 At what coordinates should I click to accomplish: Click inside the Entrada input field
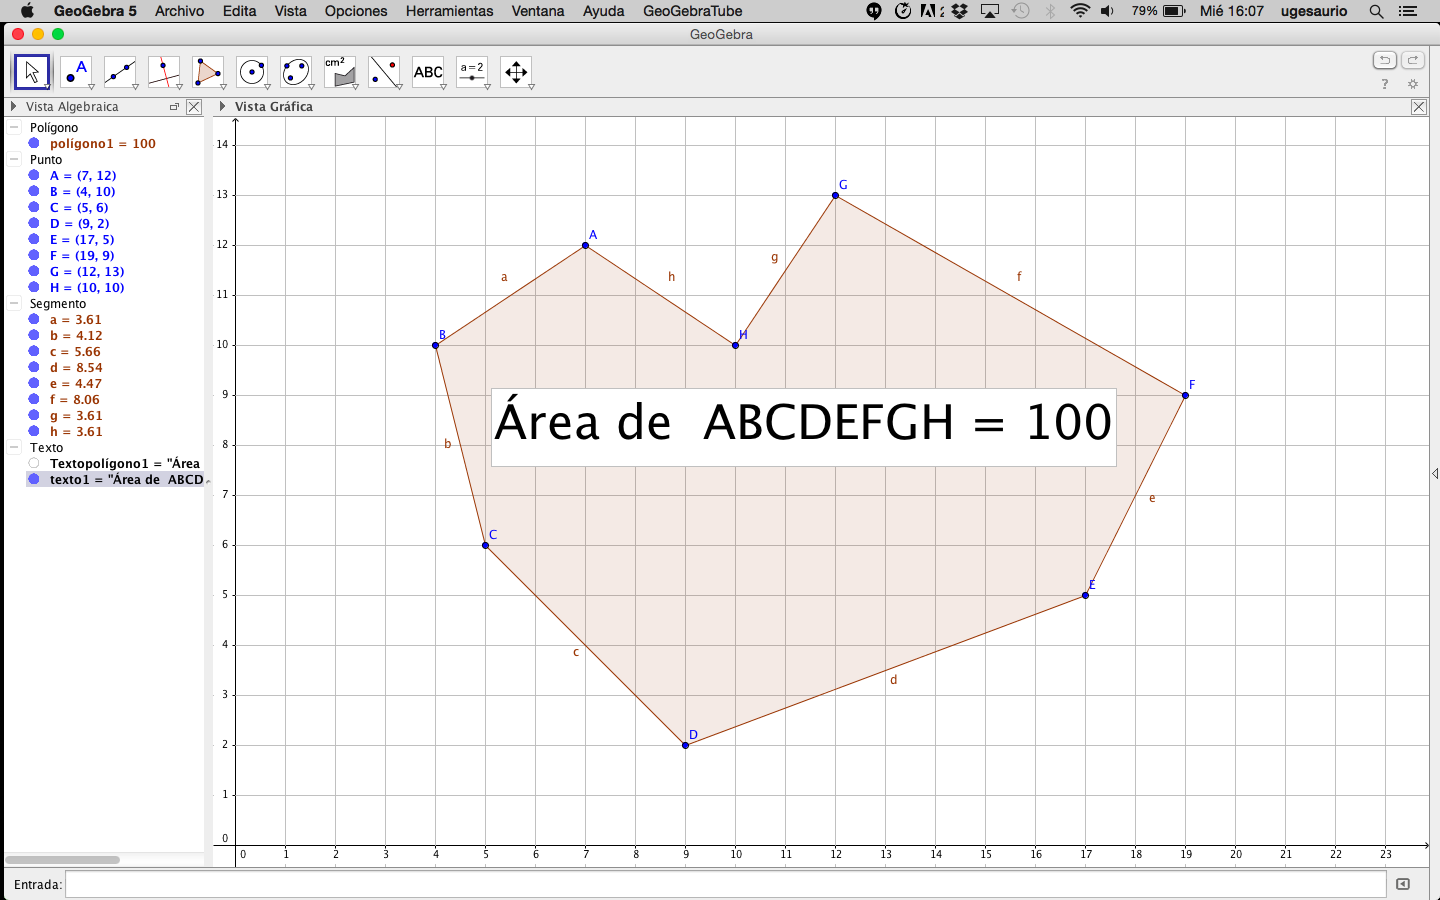pos(726,884)
